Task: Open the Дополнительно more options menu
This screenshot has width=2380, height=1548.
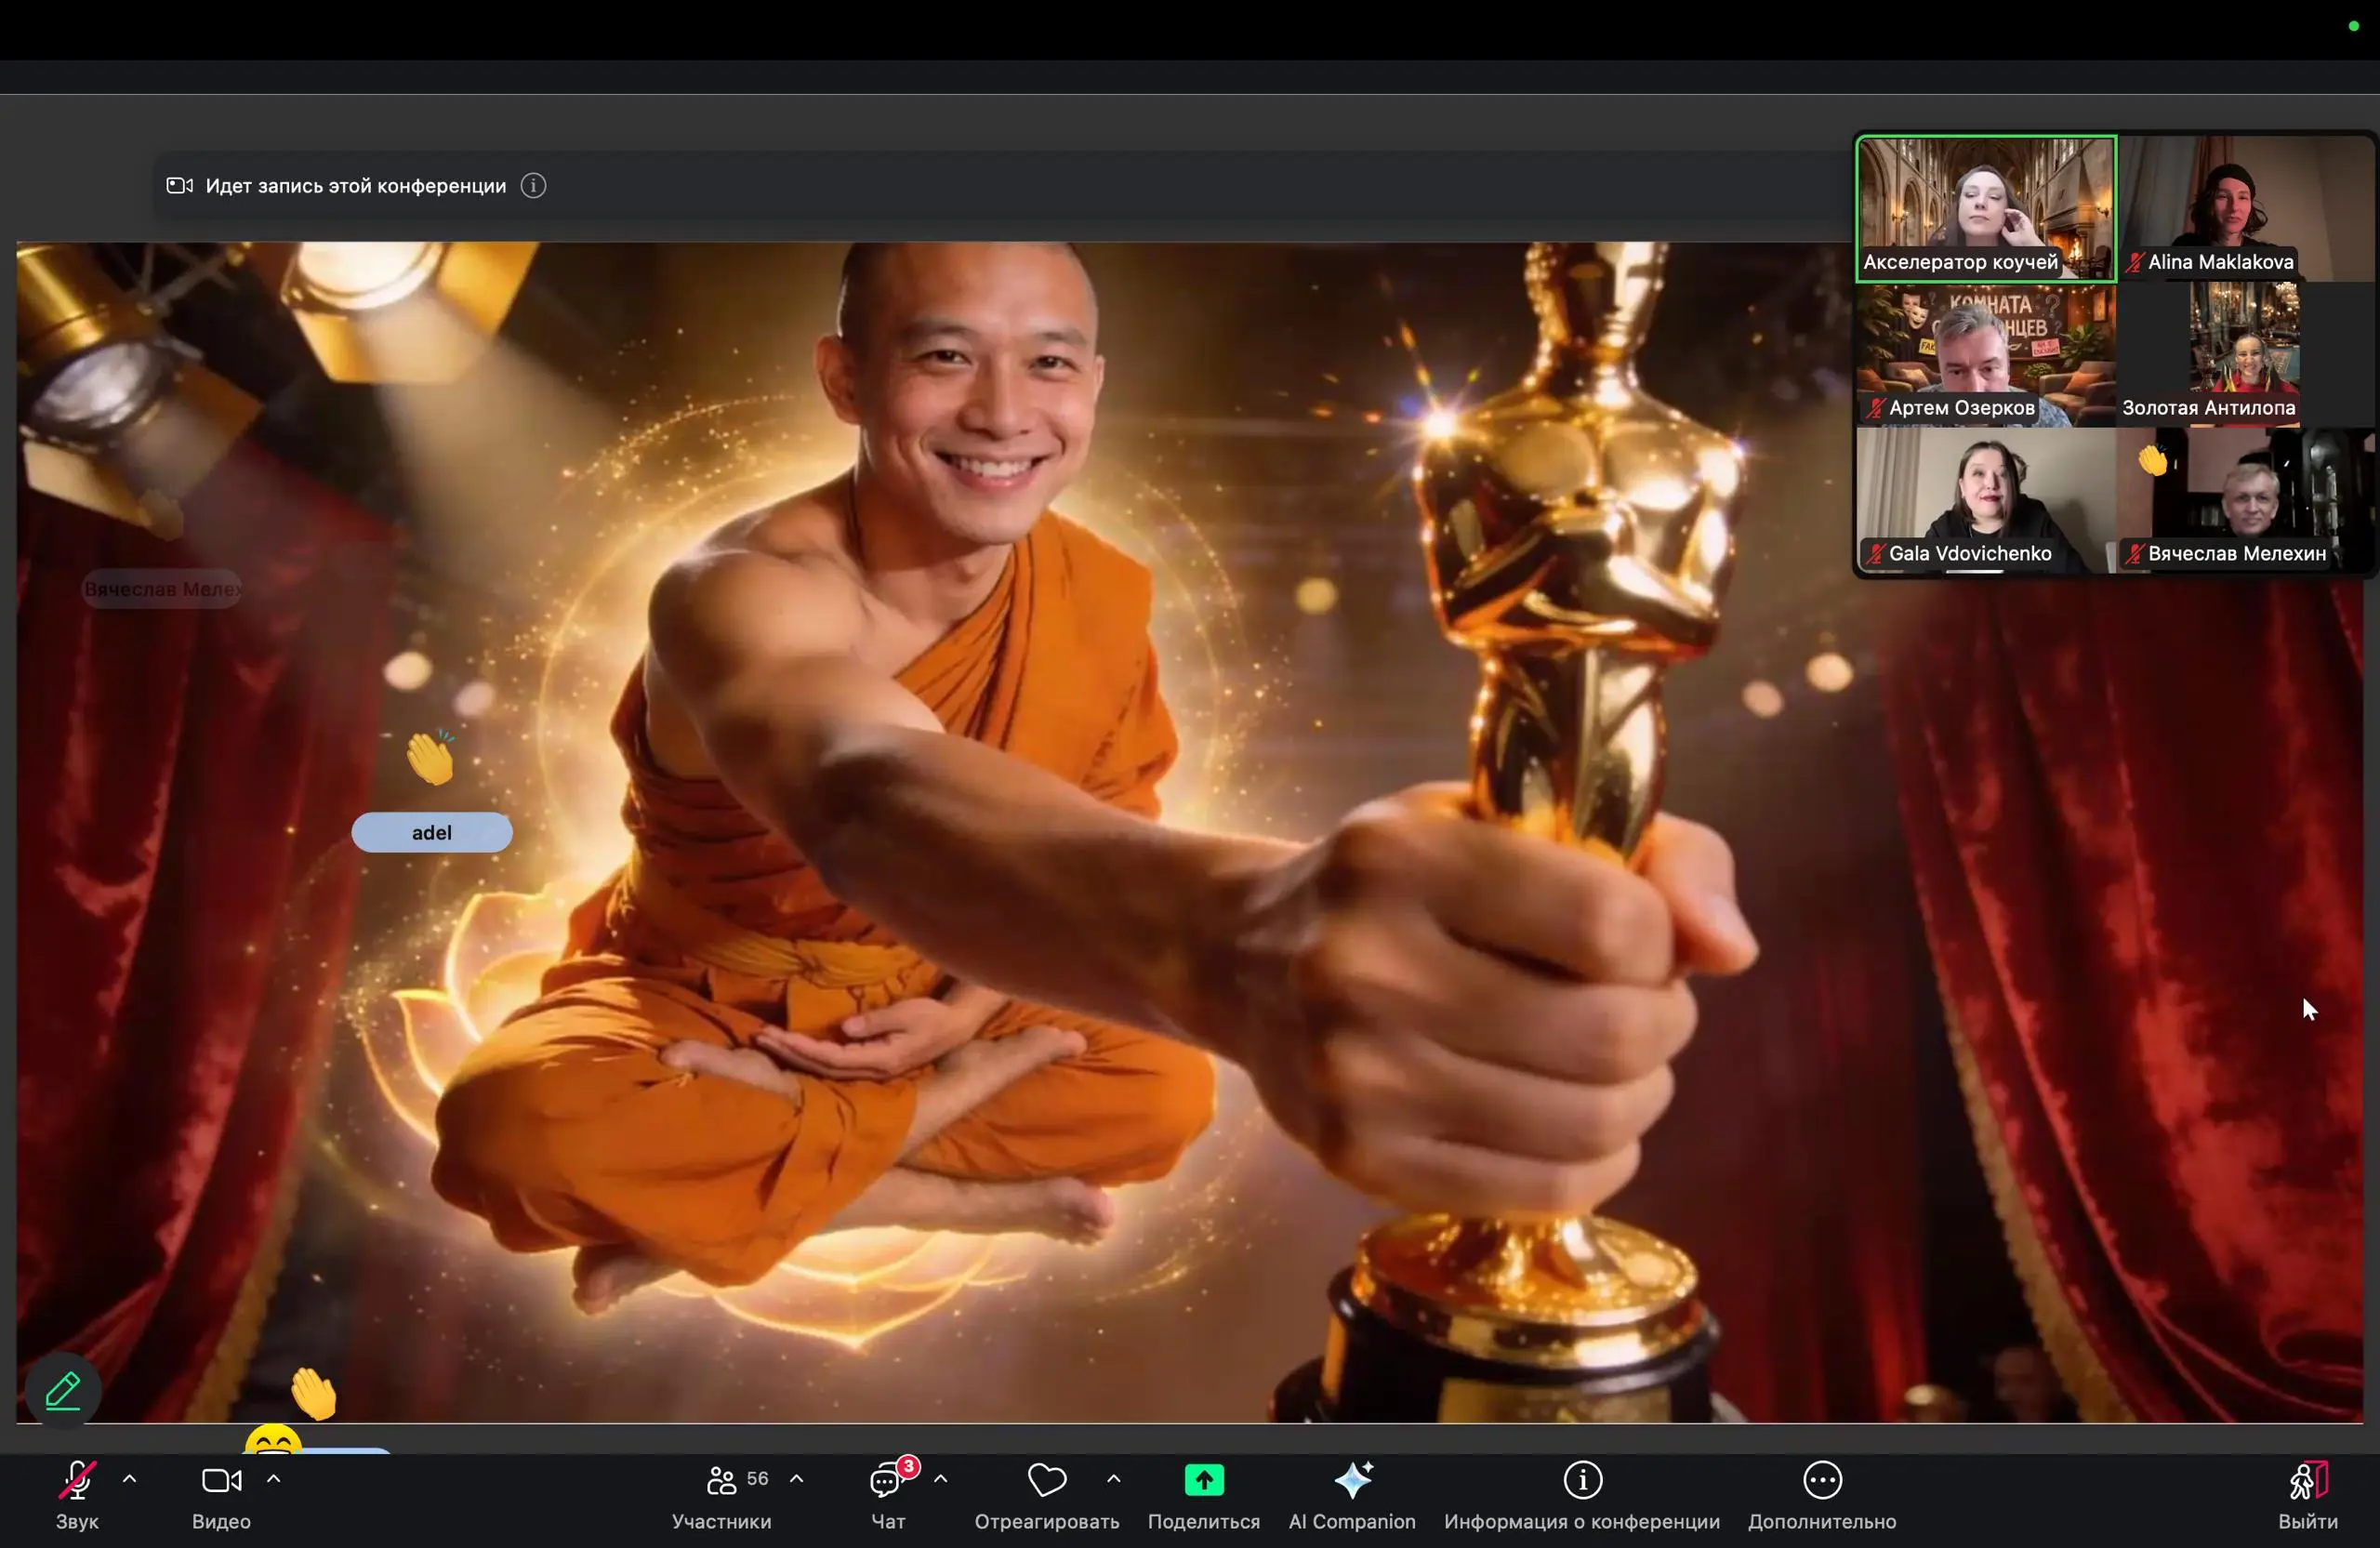Action: (x=1822, y=1495)
